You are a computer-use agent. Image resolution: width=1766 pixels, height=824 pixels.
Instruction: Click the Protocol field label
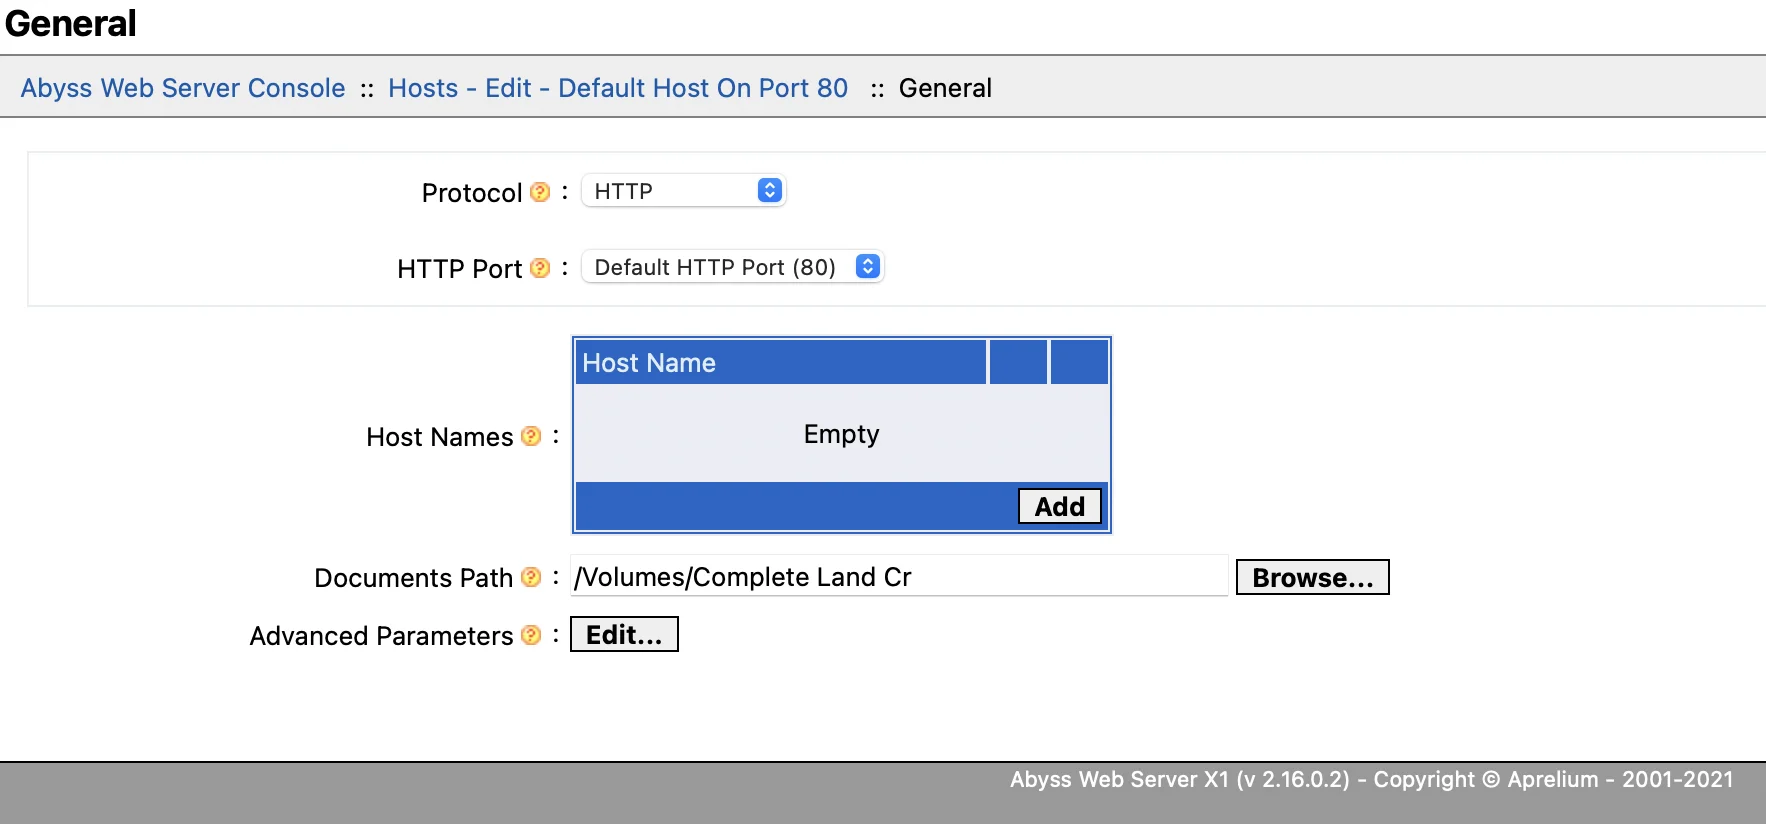tap(471, 193)
